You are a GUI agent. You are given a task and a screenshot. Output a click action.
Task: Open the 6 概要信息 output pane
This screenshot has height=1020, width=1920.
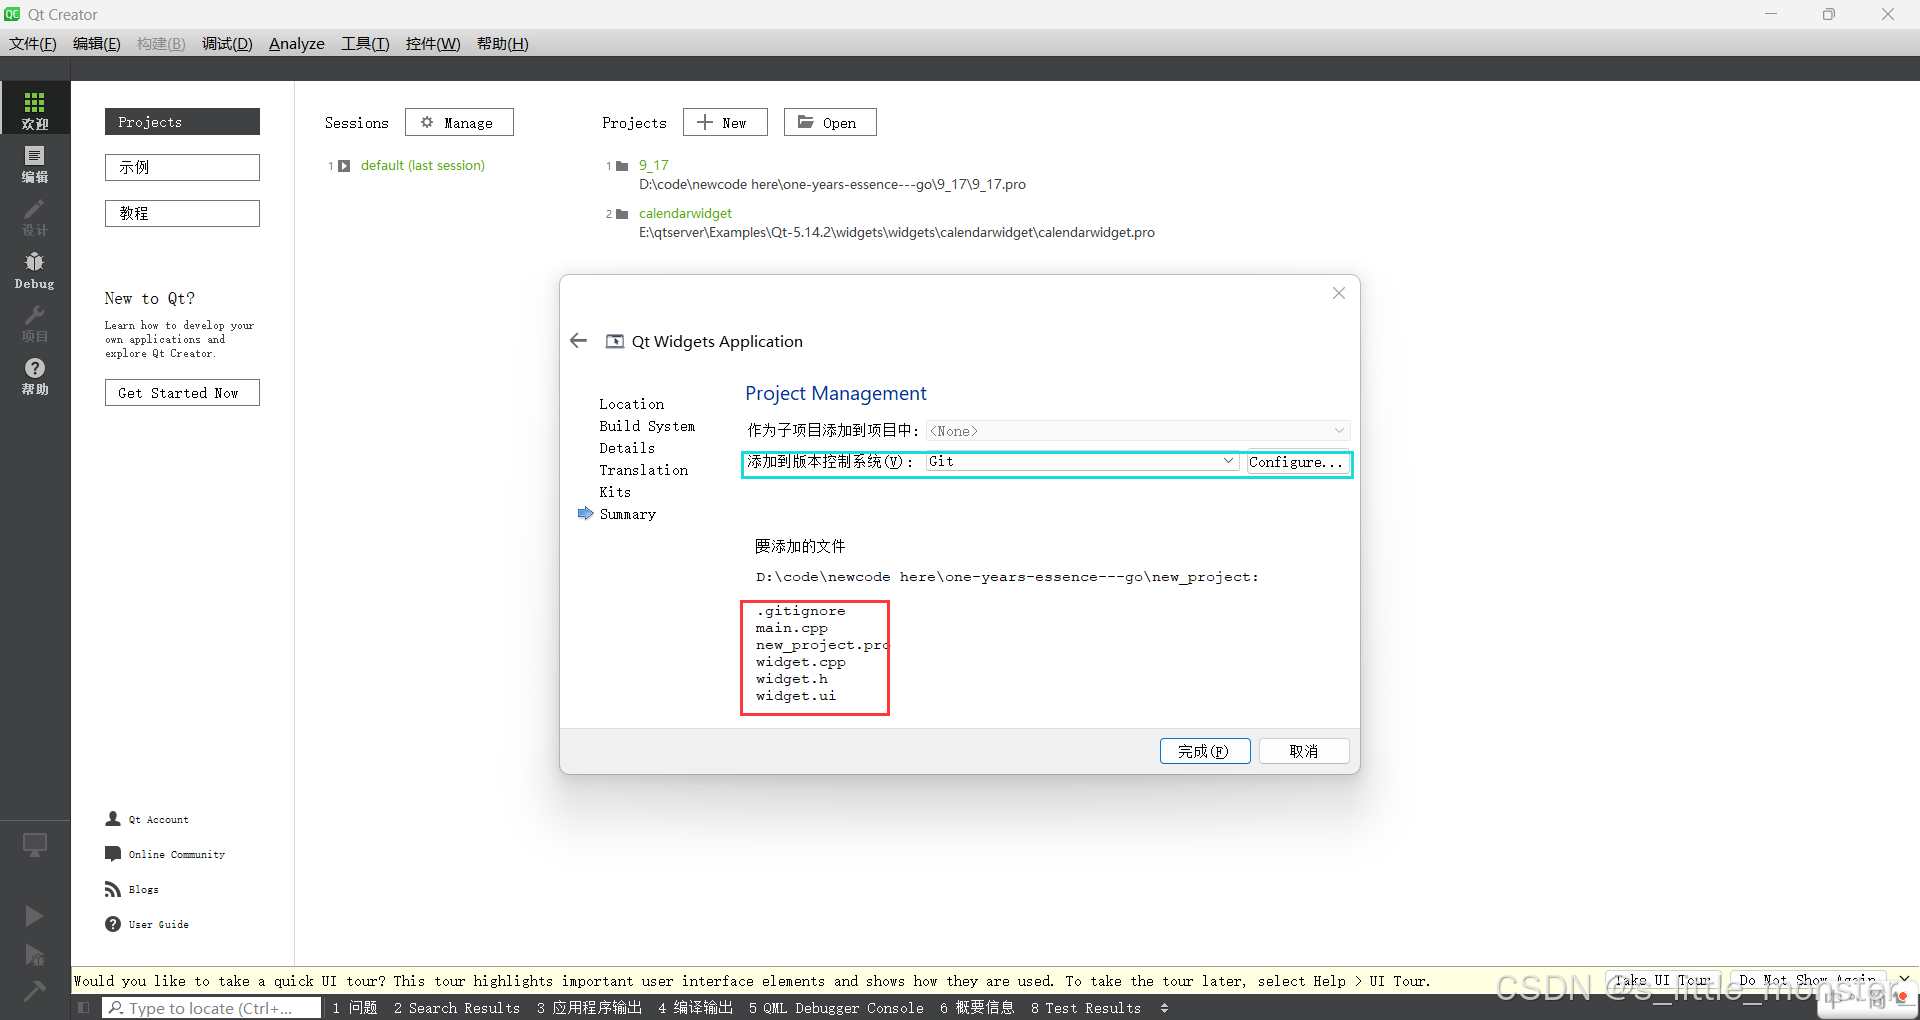click(977, 1008)
